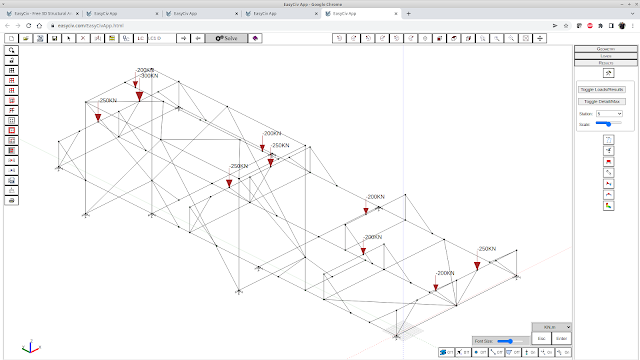Click the save (floppy disk) toolbar icon
640x360 pixels.
pyautogui.click(x=54, y=38)
